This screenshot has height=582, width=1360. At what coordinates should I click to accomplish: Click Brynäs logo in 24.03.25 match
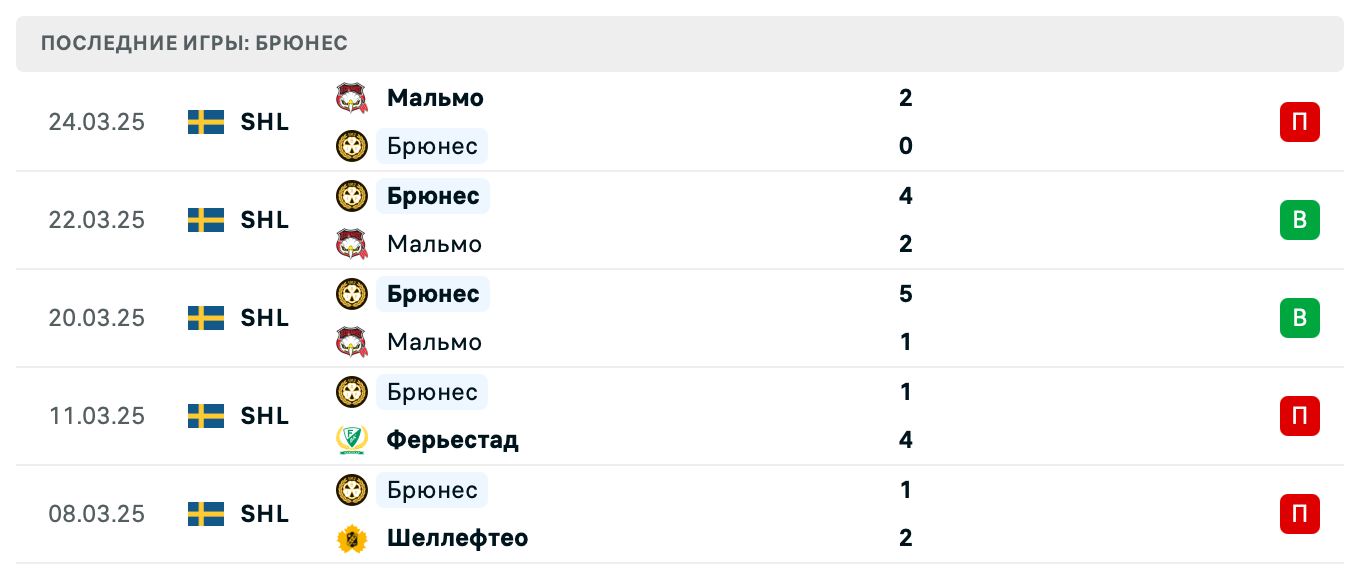click(x=351, y=146)
